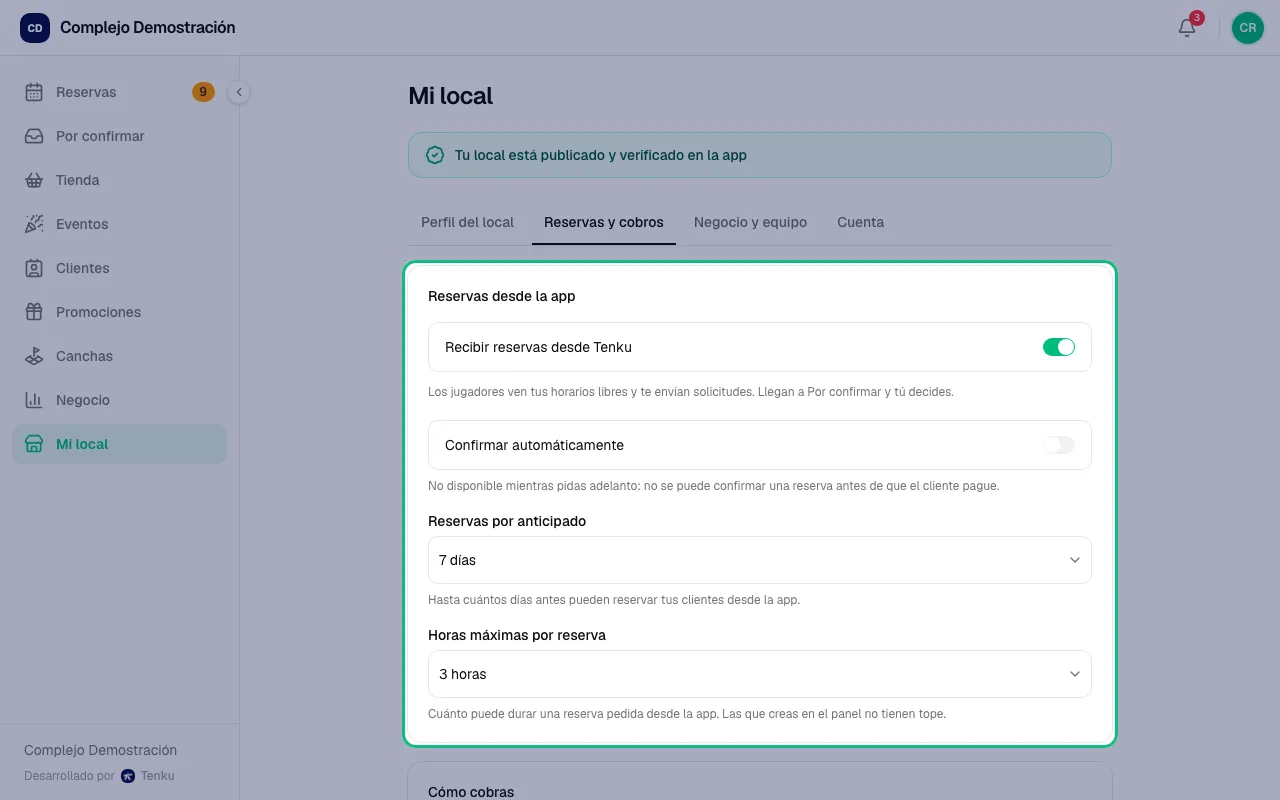Click the Clientes contact icon
This screenshot has height=800, width=1280.
coord(34,268)
